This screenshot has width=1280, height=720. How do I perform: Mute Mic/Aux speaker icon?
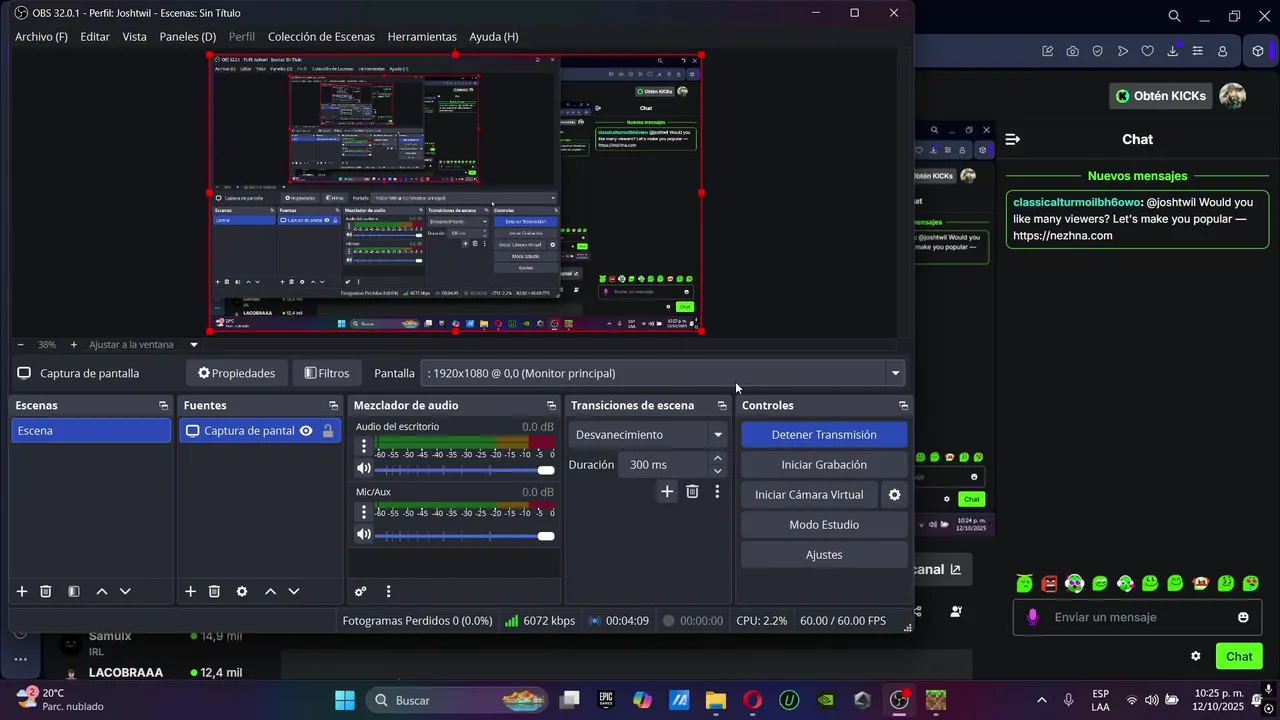[364, 534]
